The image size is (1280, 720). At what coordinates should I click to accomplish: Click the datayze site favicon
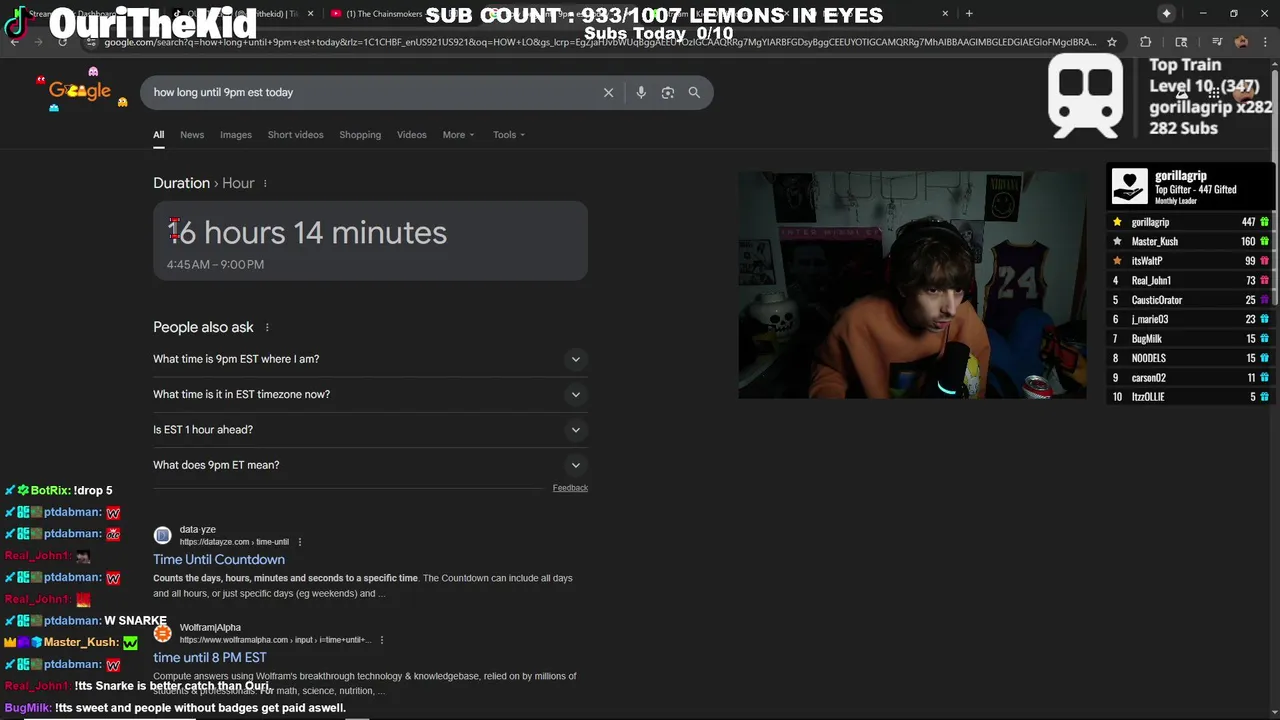click(x=163, y=535)
